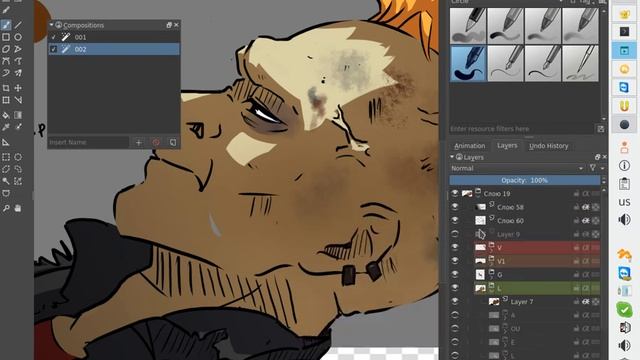This screenshot has height=360, width=640.
Task: Switch to the Layers tab
Action: click(x=507, y=145)
